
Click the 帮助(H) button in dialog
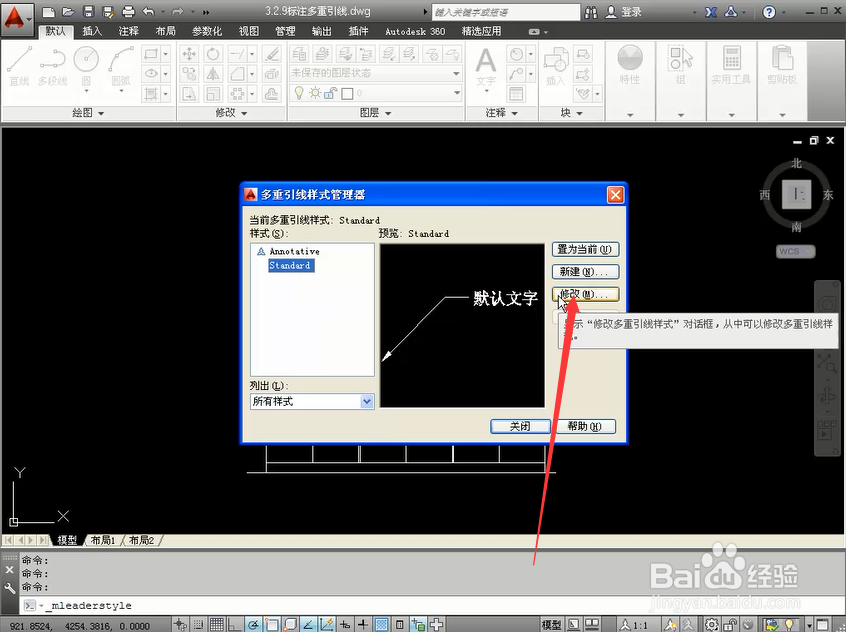pos(585,426)
